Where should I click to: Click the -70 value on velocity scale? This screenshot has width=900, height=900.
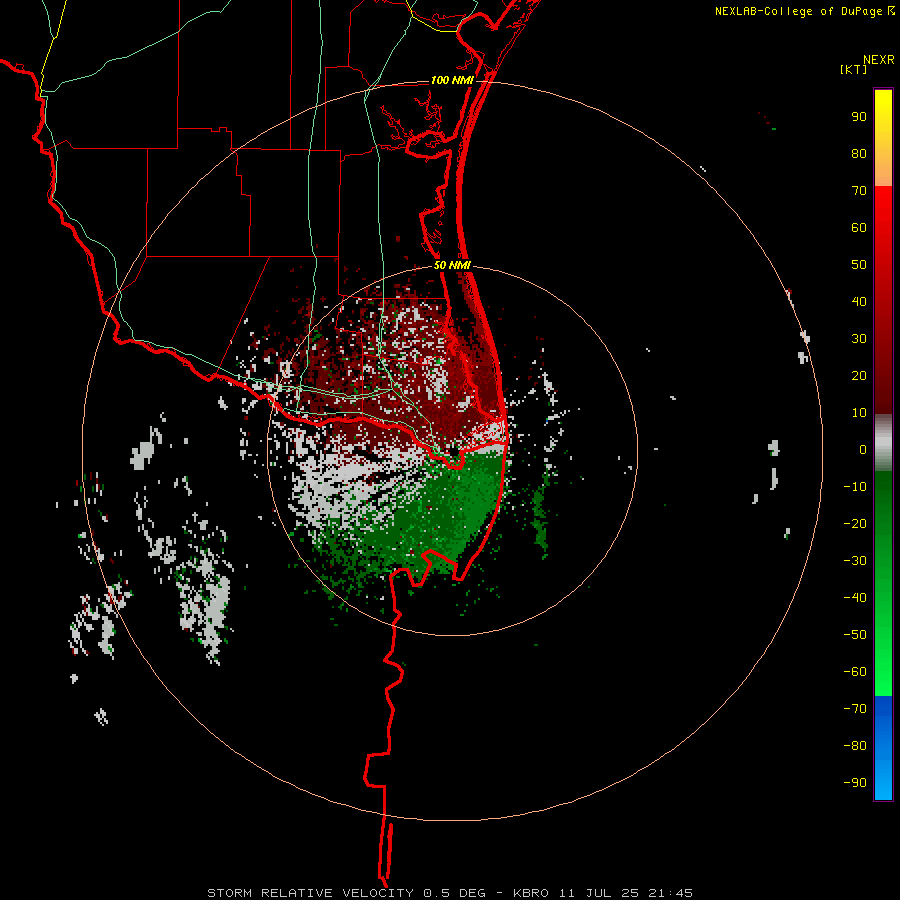point(855,708)
